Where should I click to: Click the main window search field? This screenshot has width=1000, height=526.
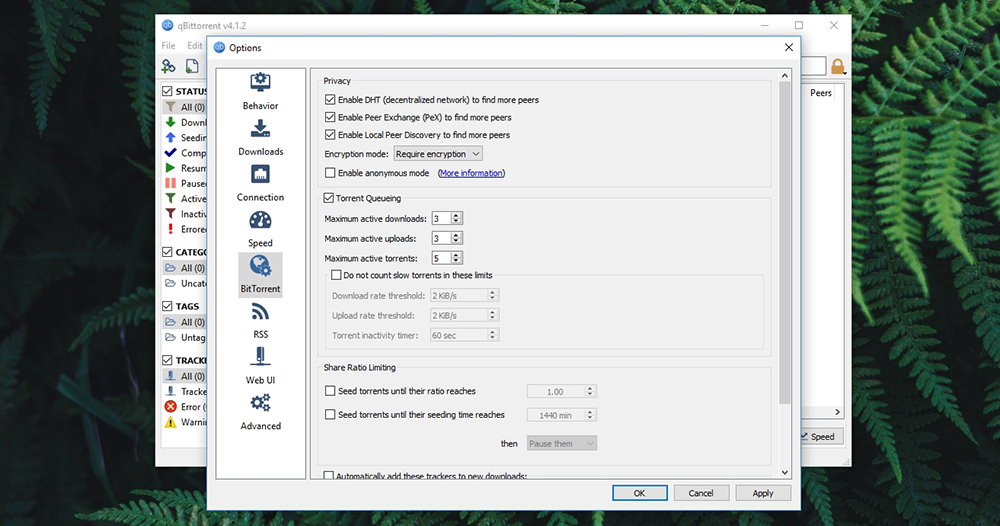[x=814, y=66]
